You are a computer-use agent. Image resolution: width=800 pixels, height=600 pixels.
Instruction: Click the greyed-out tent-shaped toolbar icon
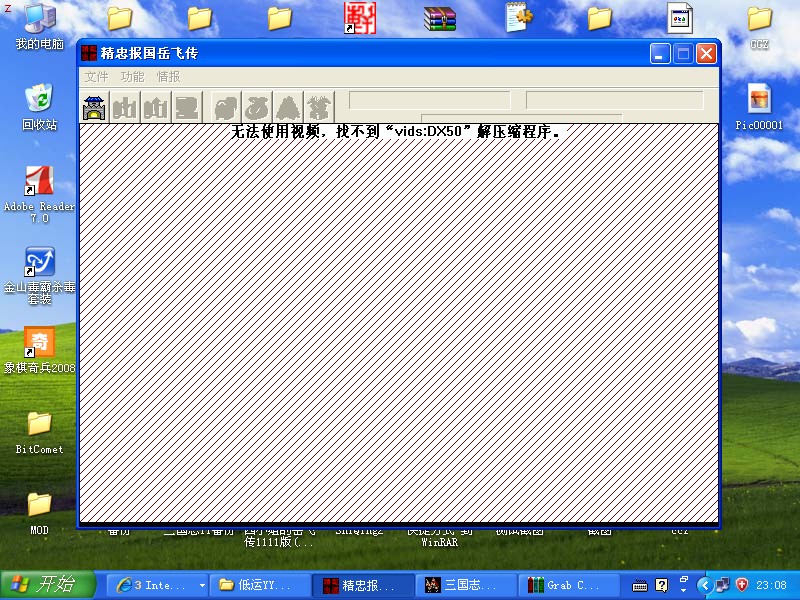288,108
